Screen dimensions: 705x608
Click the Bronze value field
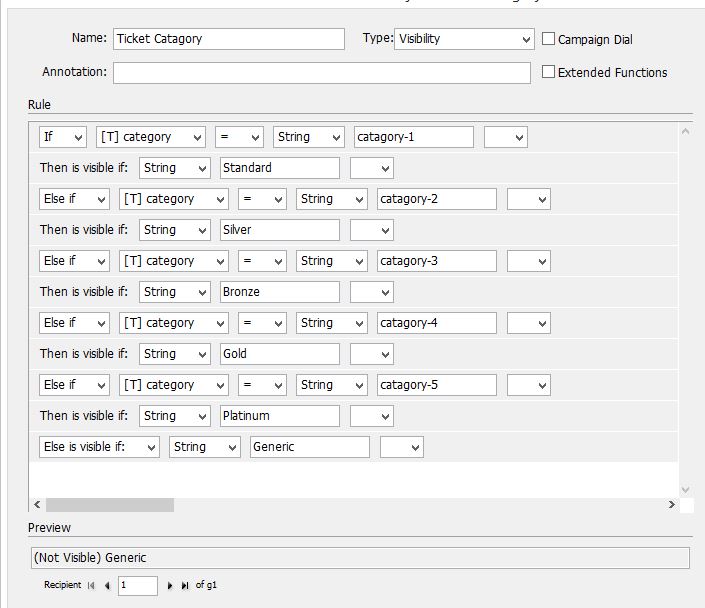(x=280, y=292)
